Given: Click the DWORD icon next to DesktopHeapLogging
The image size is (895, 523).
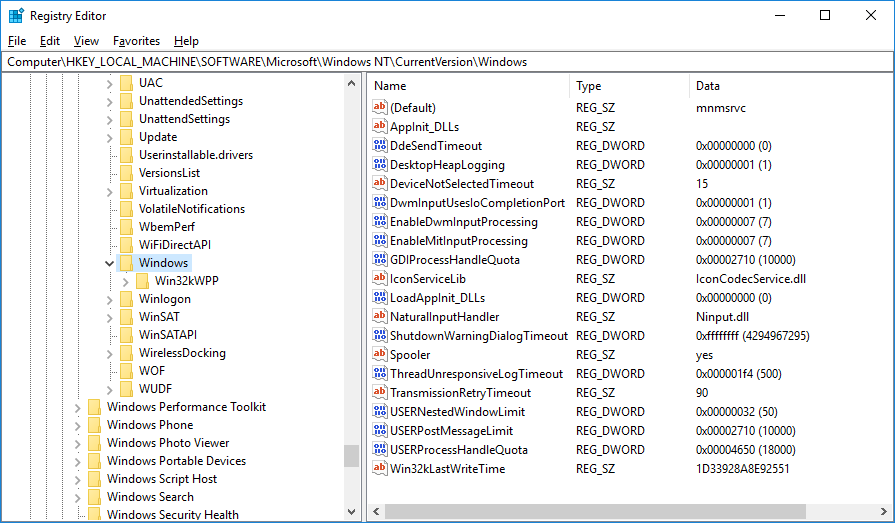Looking at the screenshot, I should coord(380,164).
